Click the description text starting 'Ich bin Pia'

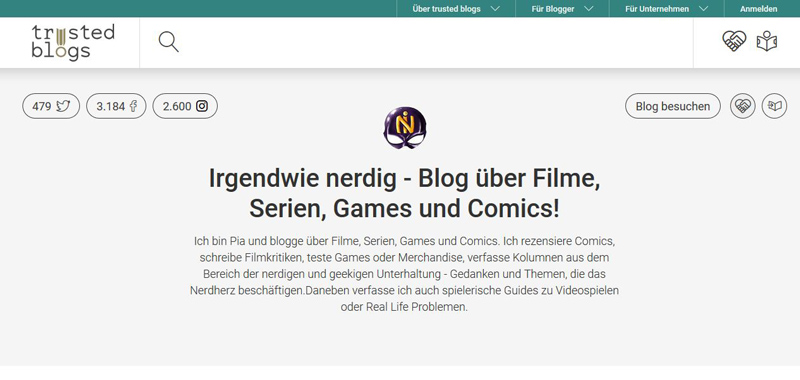(405, 274)
